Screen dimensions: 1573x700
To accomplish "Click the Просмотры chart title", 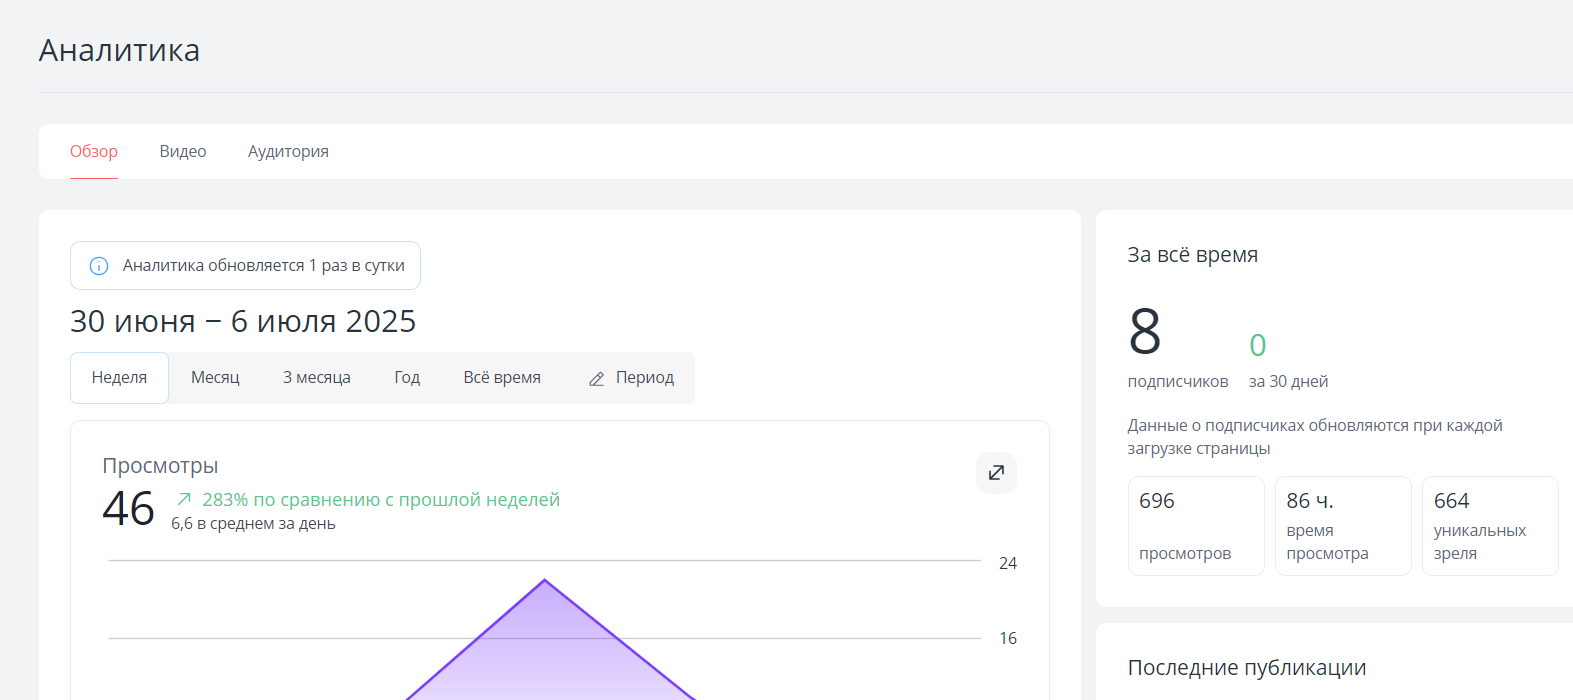I will point(160,466).
